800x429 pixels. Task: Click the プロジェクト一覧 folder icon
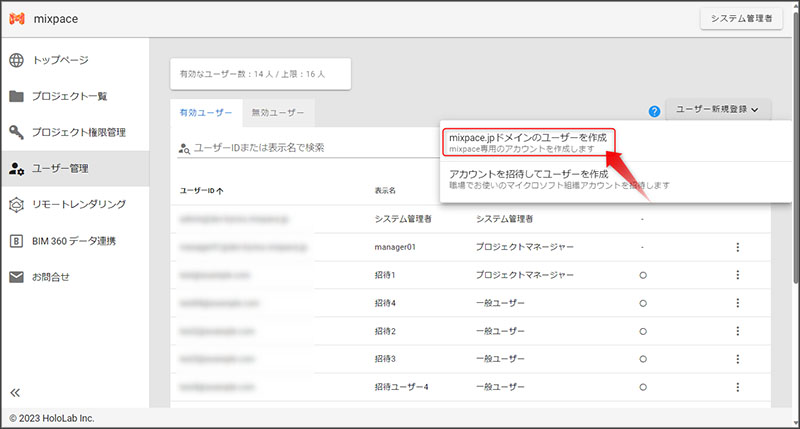pyautogui.click(x=16, y=96)
